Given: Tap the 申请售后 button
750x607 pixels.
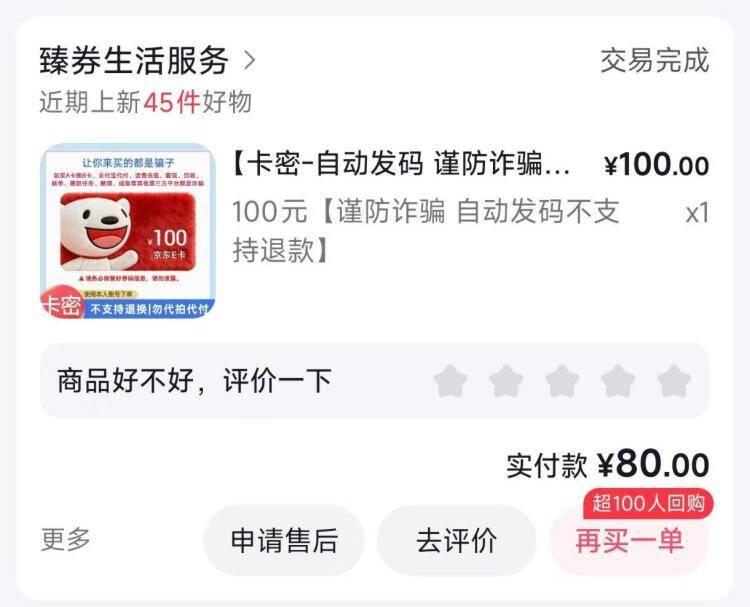Looking at the screenshot, I should 284,541.
